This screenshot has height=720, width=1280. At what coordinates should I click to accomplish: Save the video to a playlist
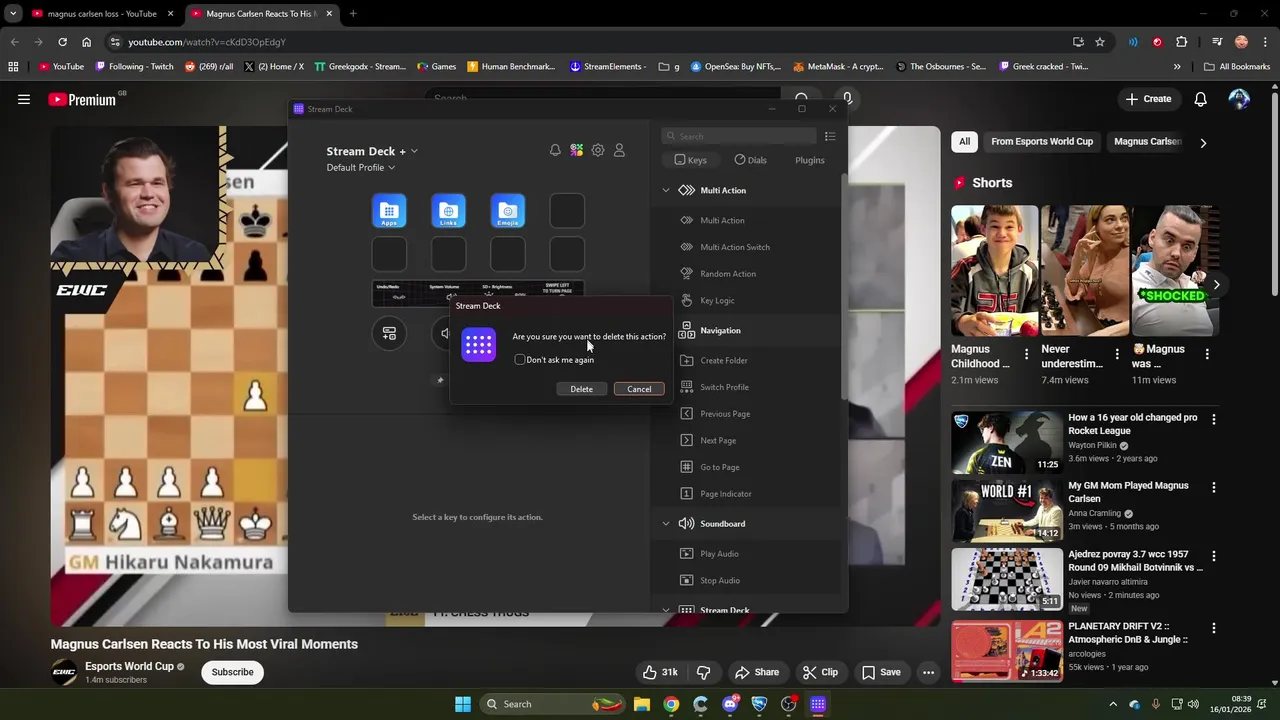pyautogui.click(x=881, y=672)
